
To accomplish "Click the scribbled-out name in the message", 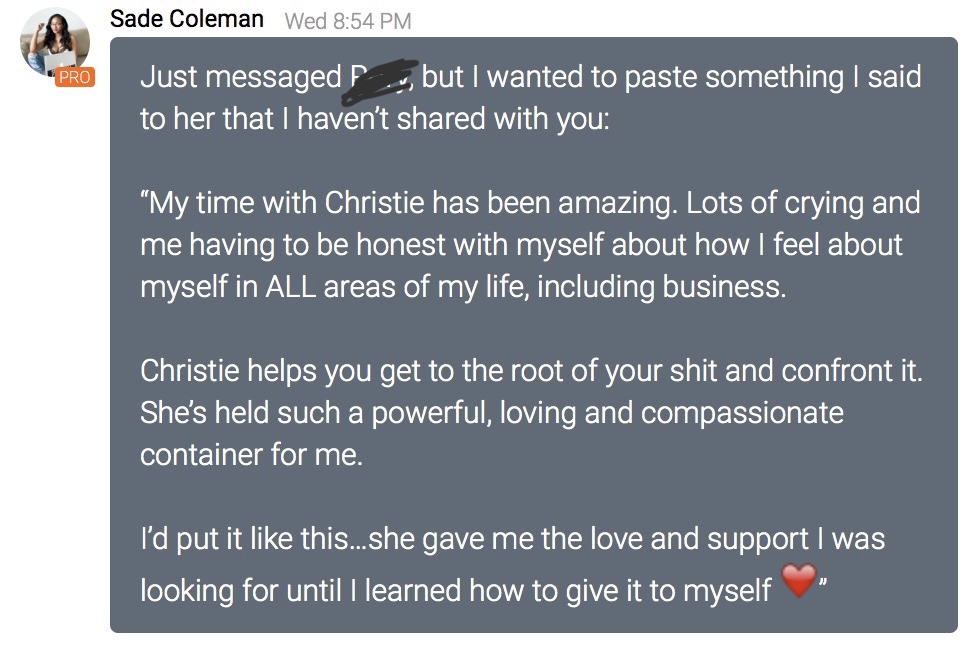I will (x=381, y=78).
